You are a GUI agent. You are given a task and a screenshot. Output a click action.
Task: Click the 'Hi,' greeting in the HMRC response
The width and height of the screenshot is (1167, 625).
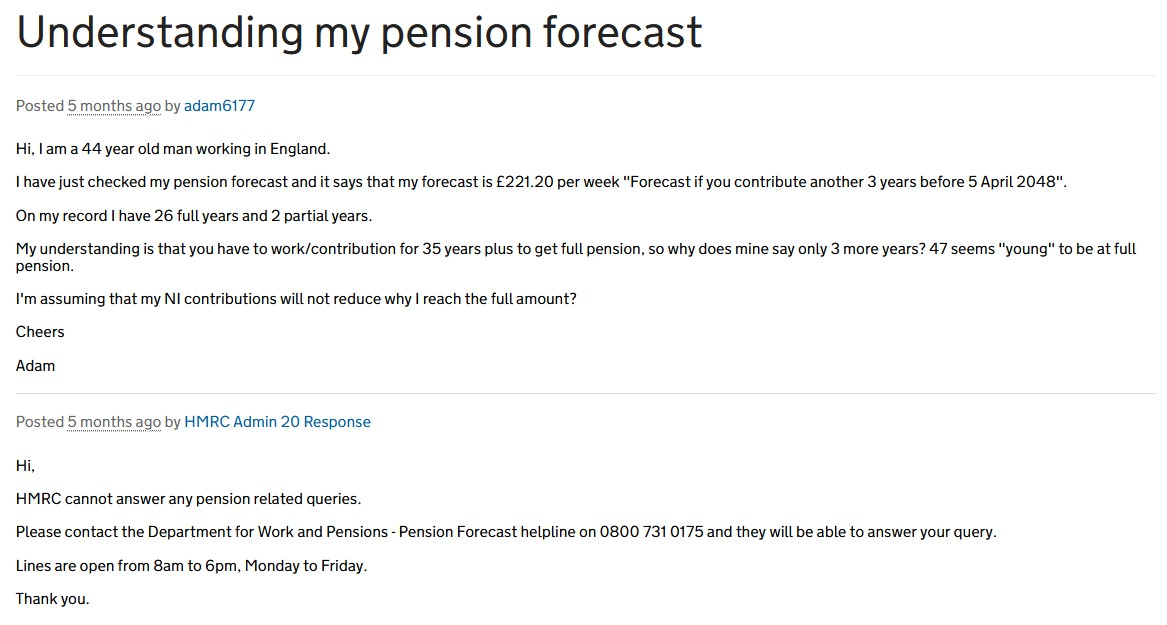tap(25, 466)
